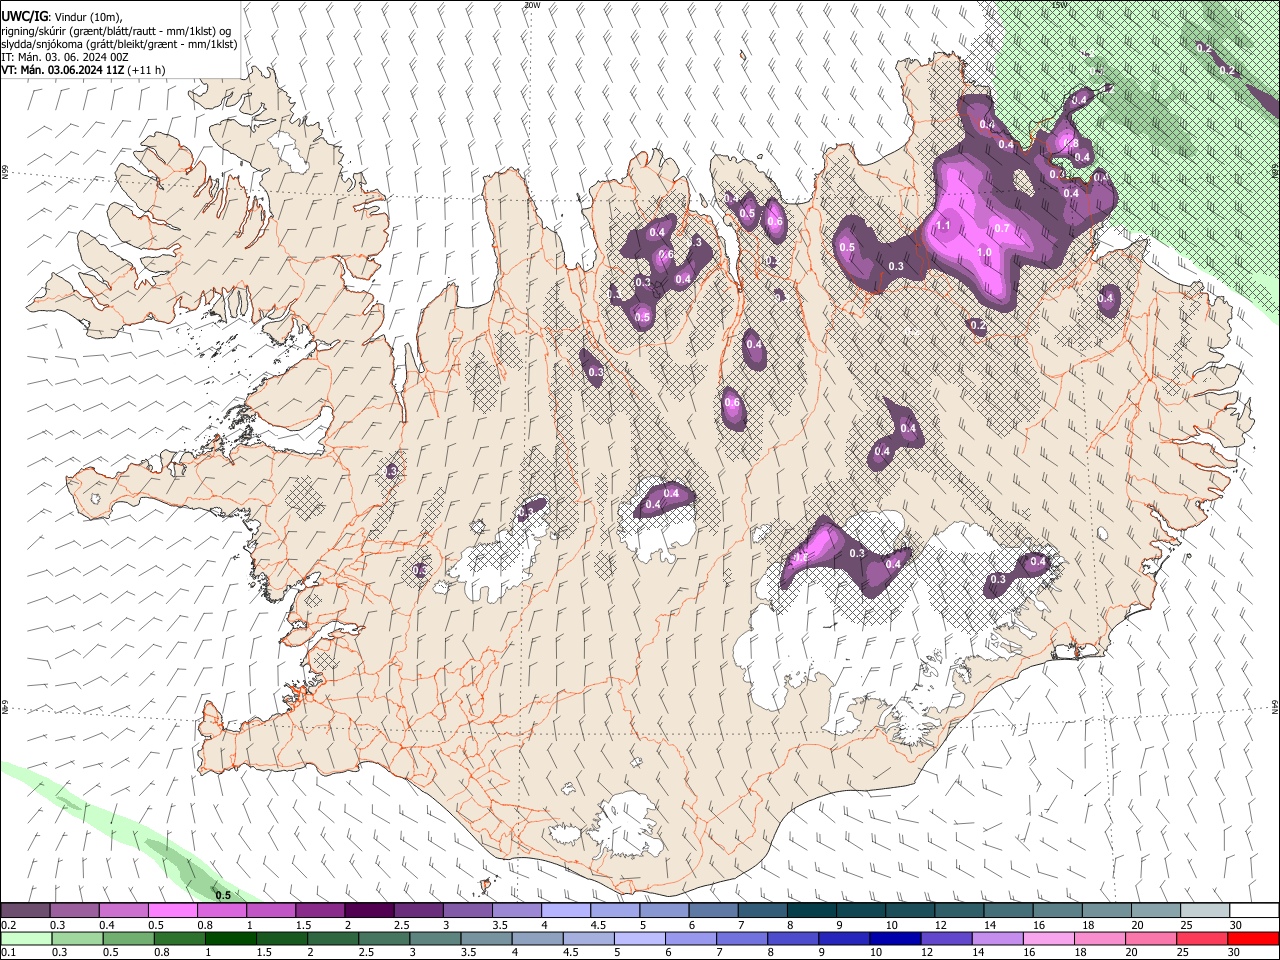Click the "20W" longitude label
The image size is (1280, 960).
click(532, 5)
